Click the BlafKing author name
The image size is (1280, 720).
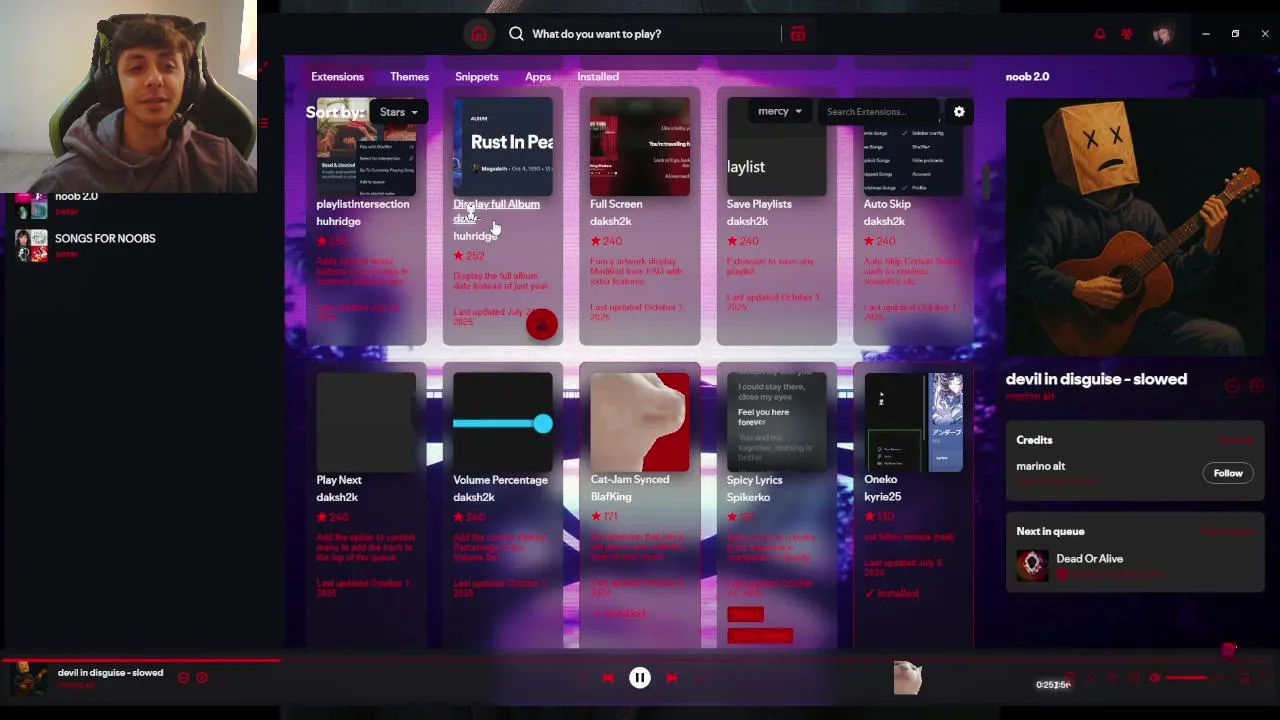(x=611, y=496)
